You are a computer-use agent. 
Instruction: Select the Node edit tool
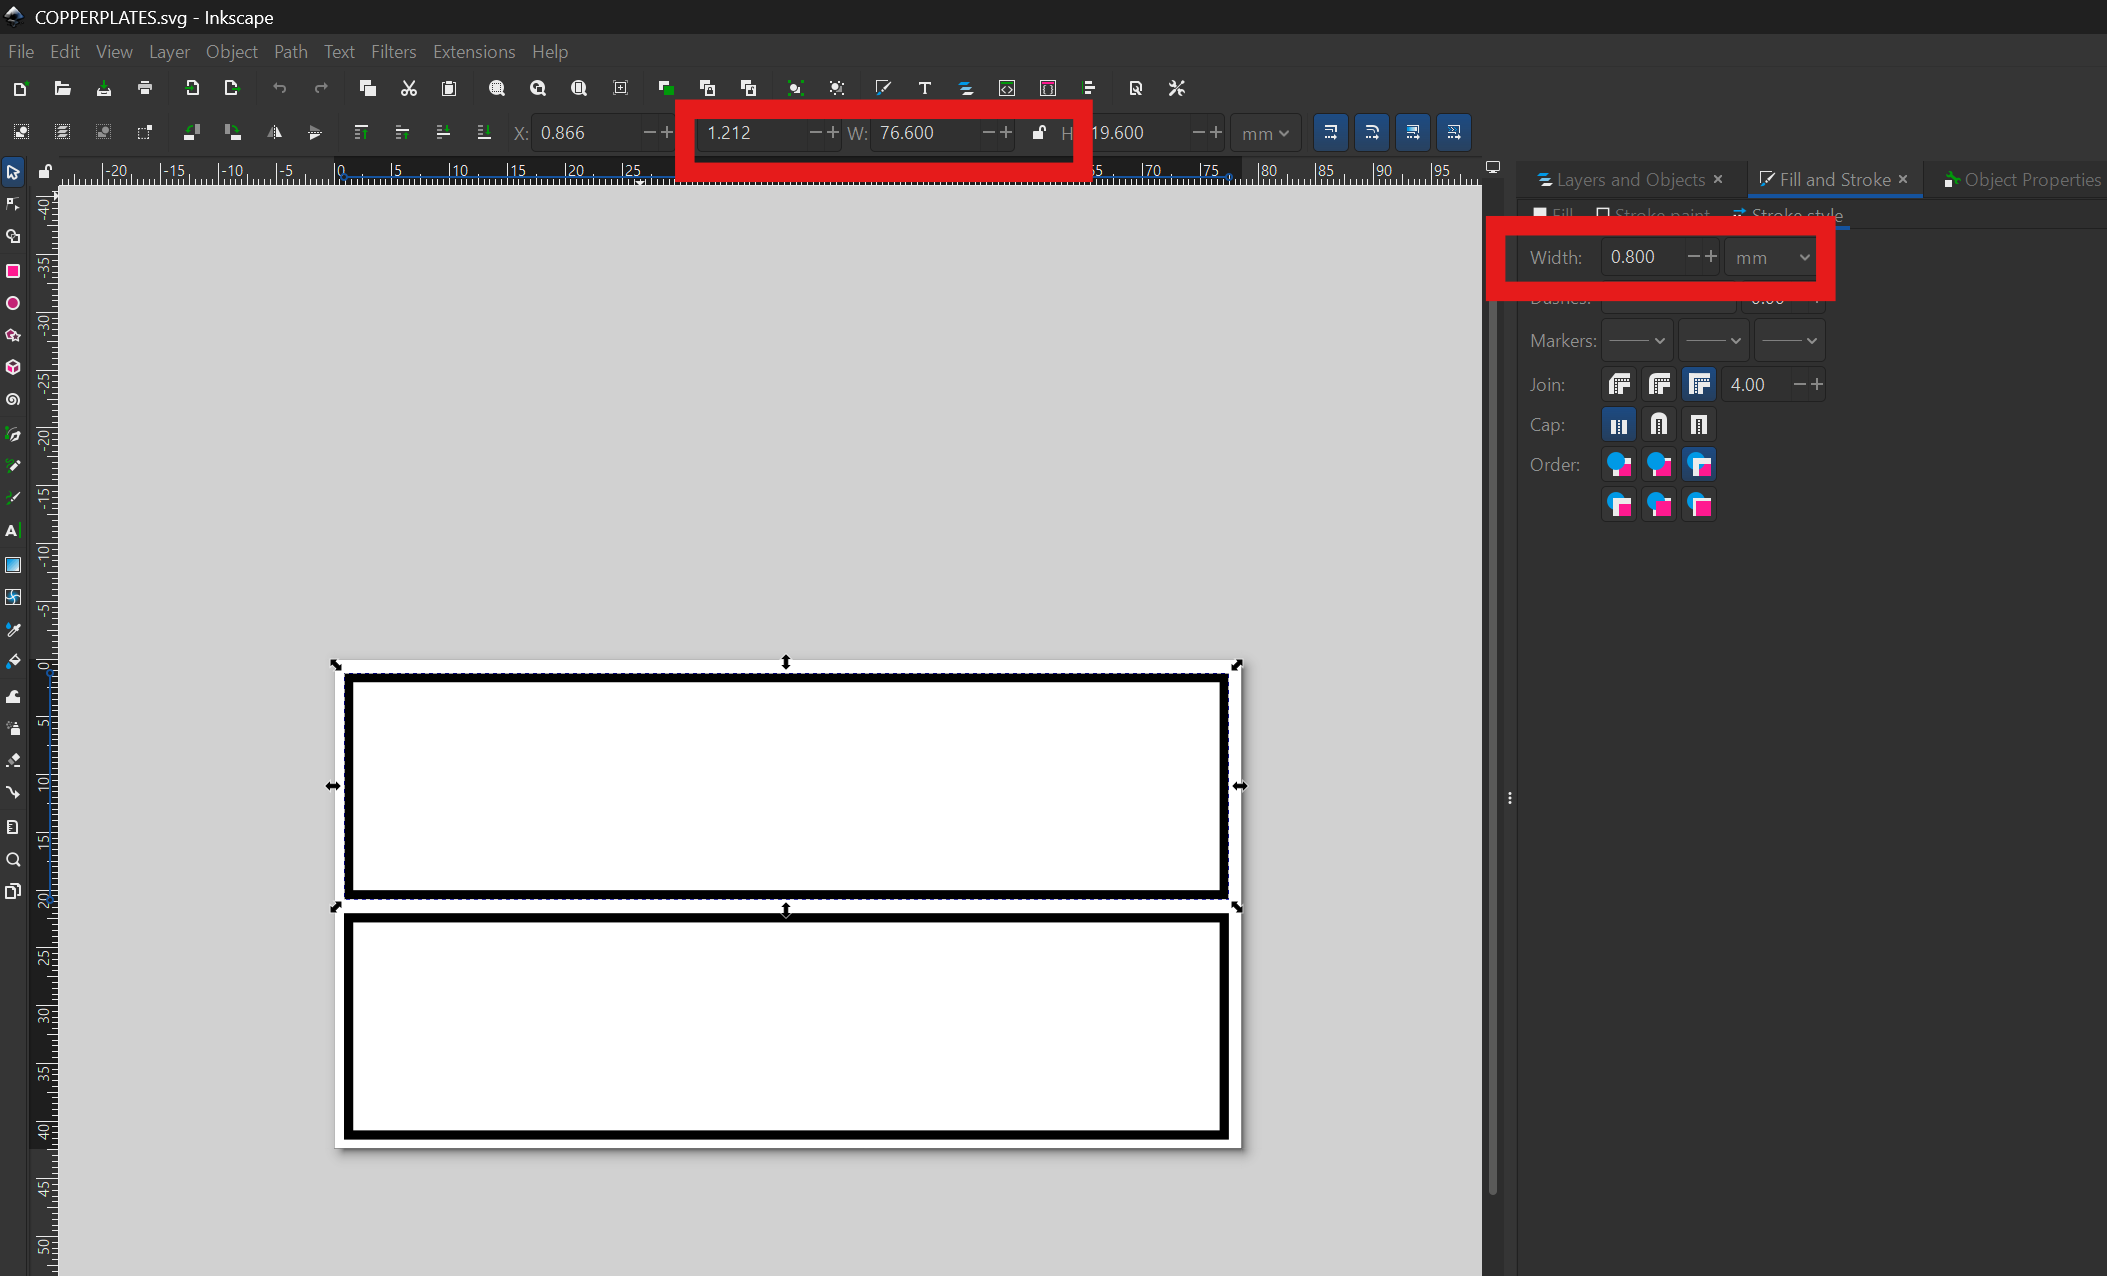(13, 205)
